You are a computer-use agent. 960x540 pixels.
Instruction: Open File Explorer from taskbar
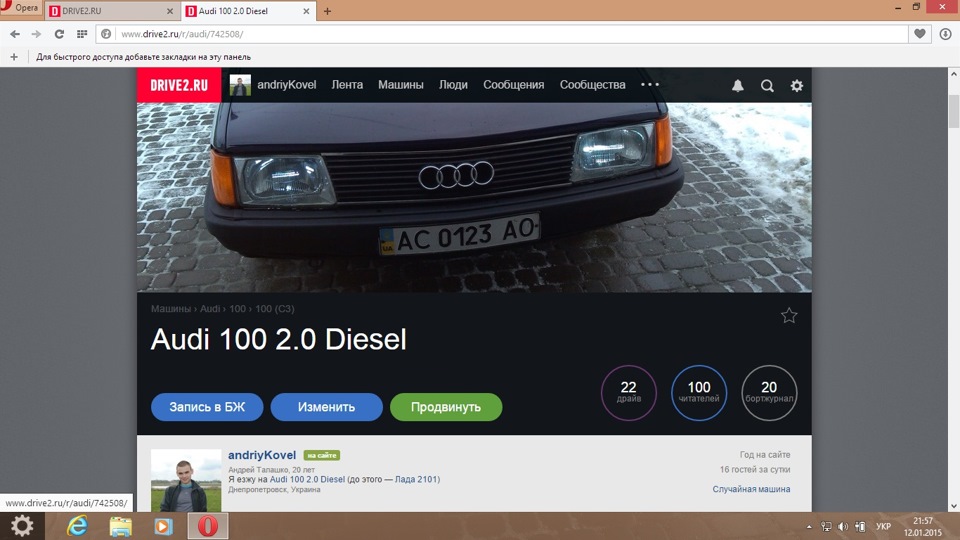tap(121, 527)
